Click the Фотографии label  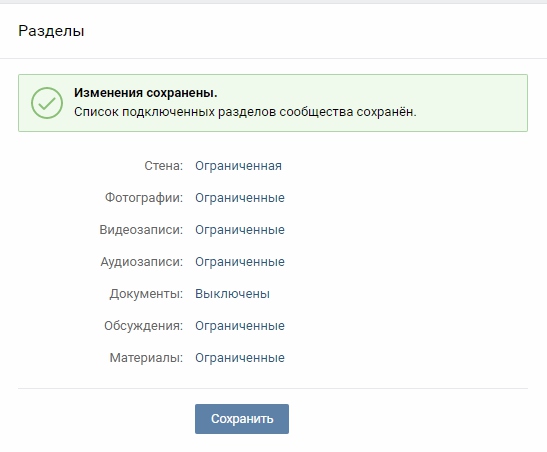144,198
